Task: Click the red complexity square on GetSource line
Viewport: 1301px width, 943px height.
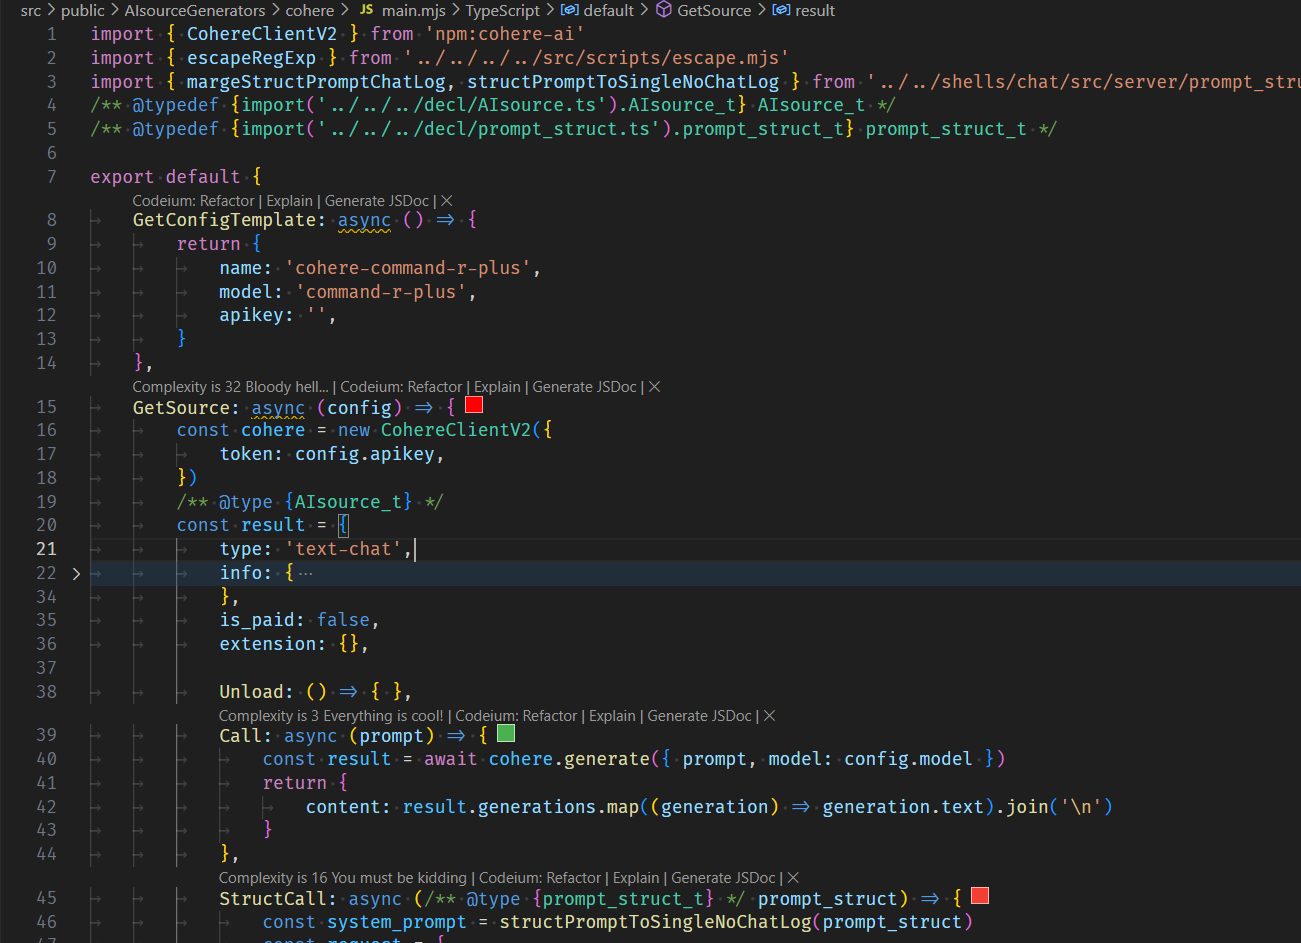Action: click(x=474, y=405)
